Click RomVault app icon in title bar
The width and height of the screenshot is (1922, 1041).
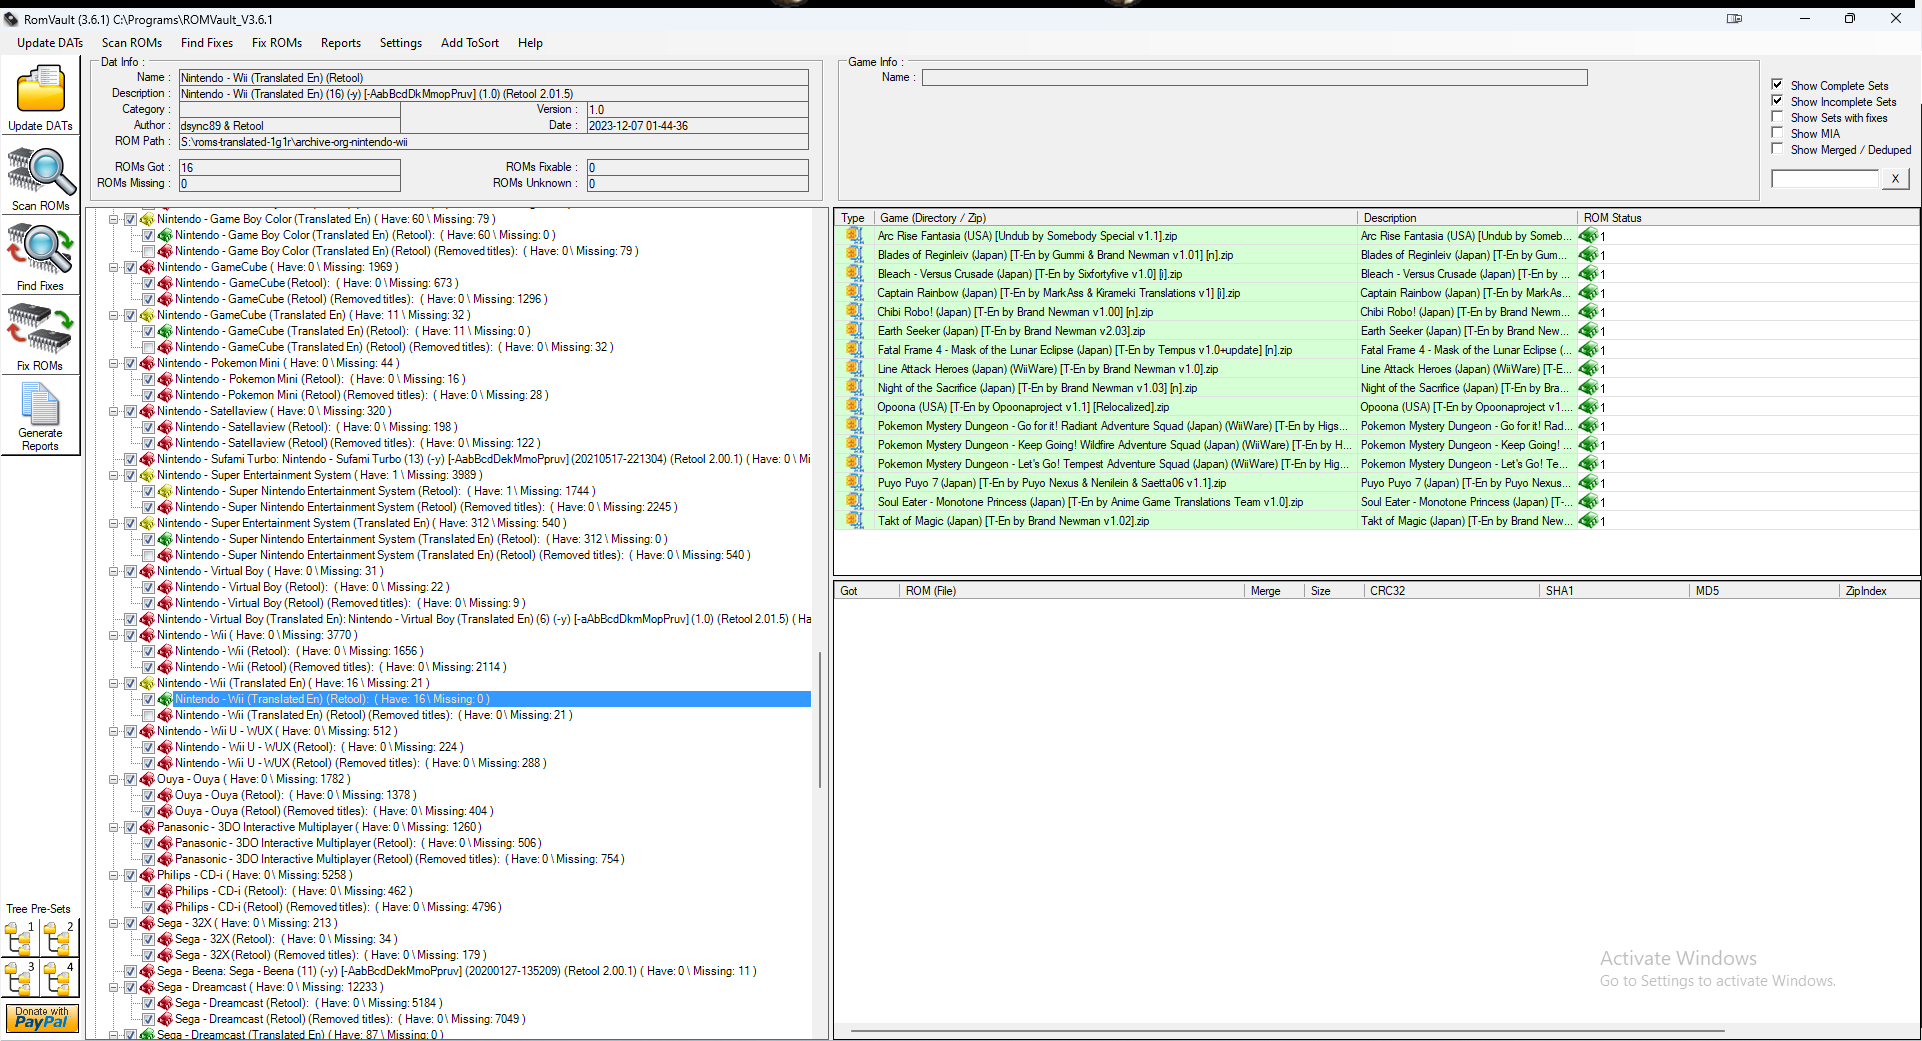point(11,19)
